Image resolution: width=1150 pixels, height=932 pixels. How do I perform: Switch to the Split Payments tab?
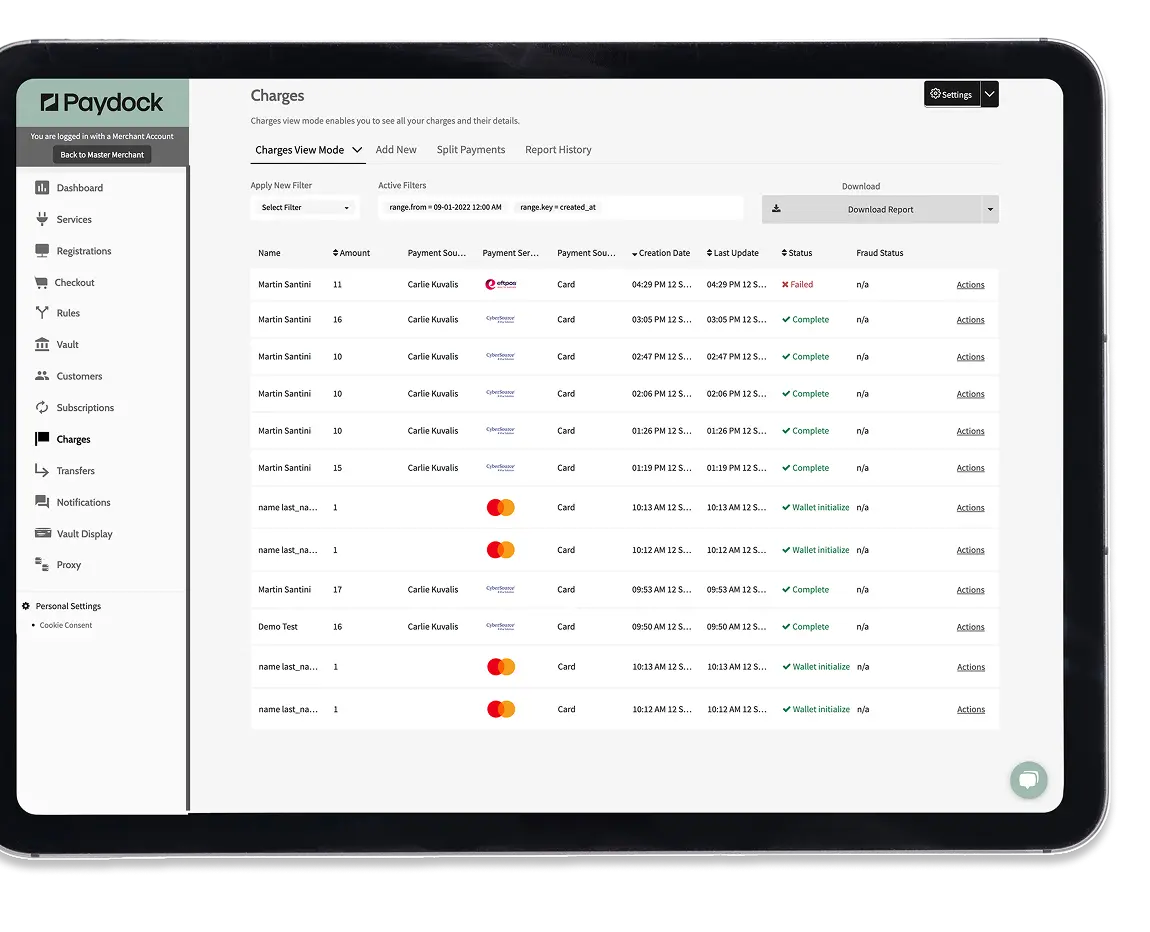tap(471, 150)
